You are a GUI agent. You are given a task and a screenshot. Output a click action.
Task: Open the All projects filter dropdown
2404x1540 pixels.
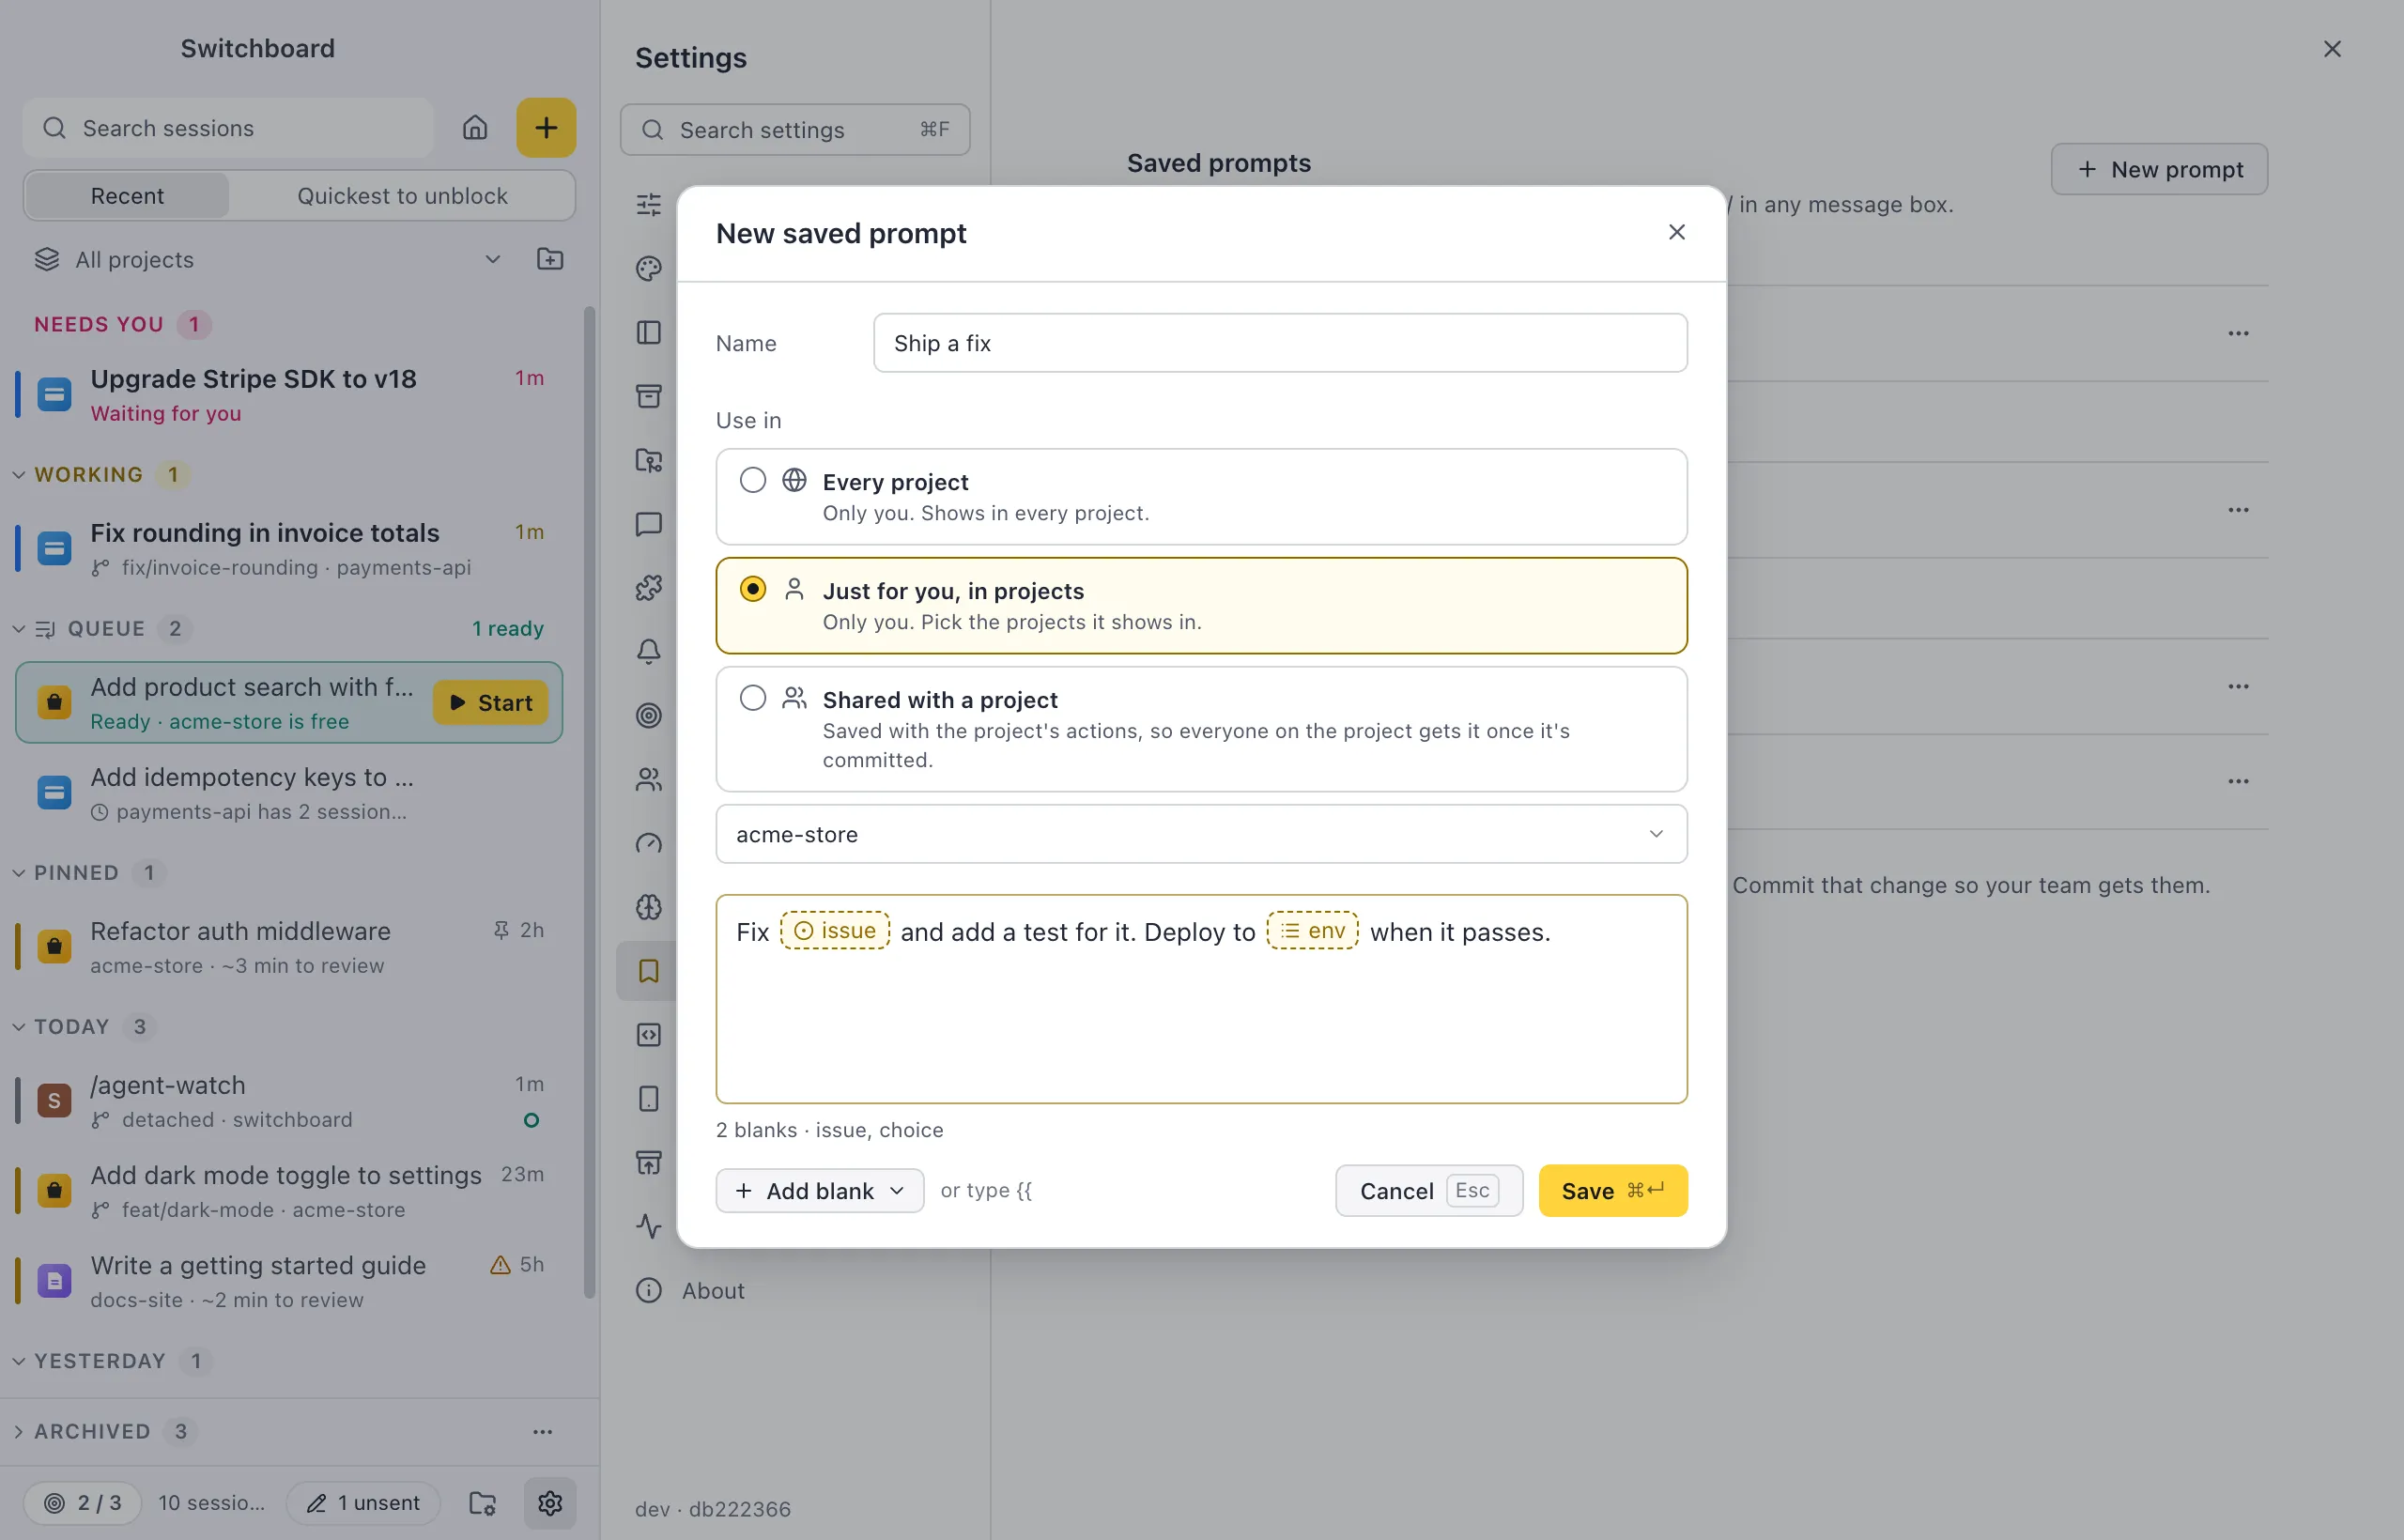[x=268, y=260]
